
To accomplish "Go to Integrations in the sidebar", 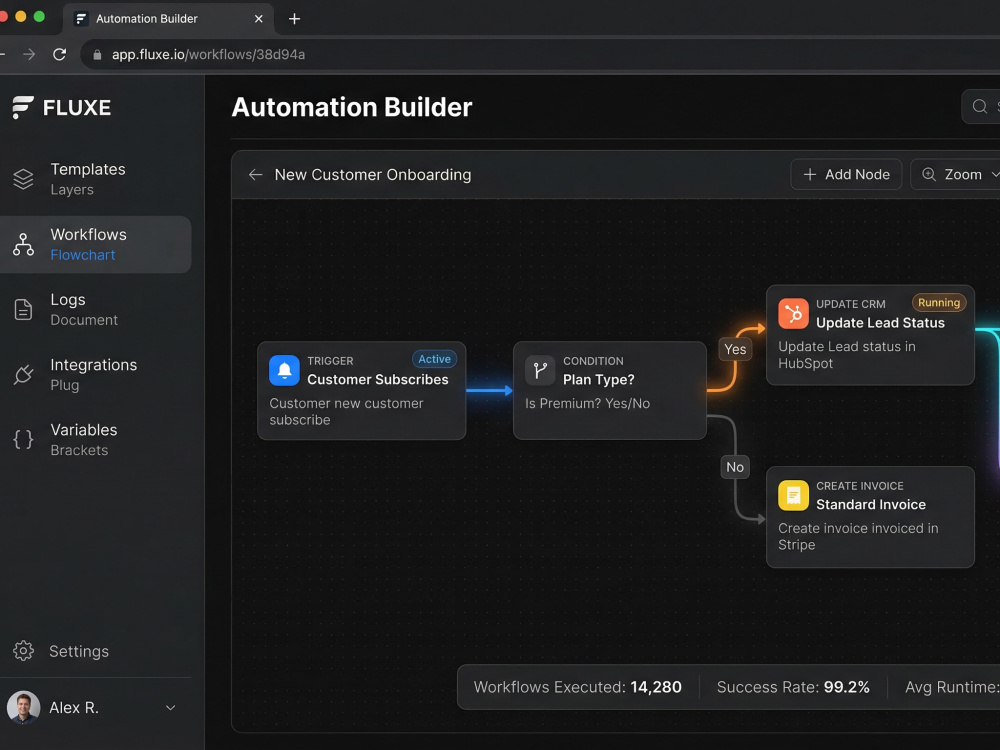I will pos(96,374).
